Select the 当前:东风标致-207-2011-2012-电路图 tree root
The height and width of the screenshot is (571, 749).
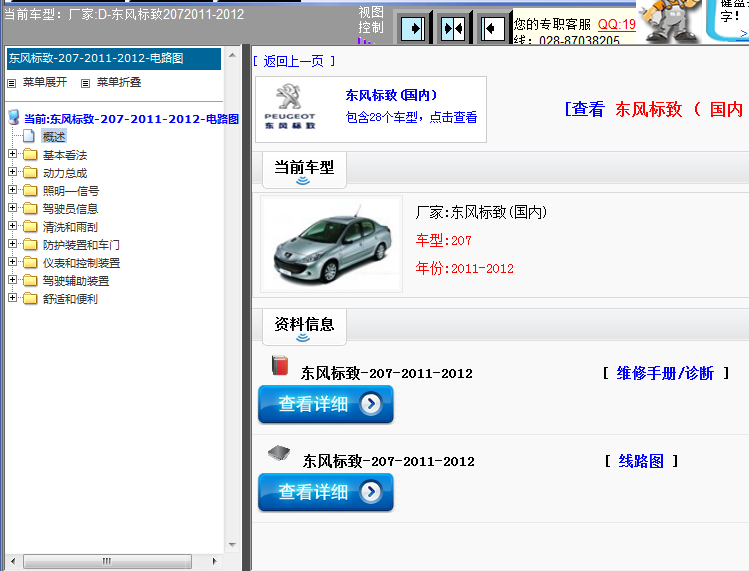point(131,119)
